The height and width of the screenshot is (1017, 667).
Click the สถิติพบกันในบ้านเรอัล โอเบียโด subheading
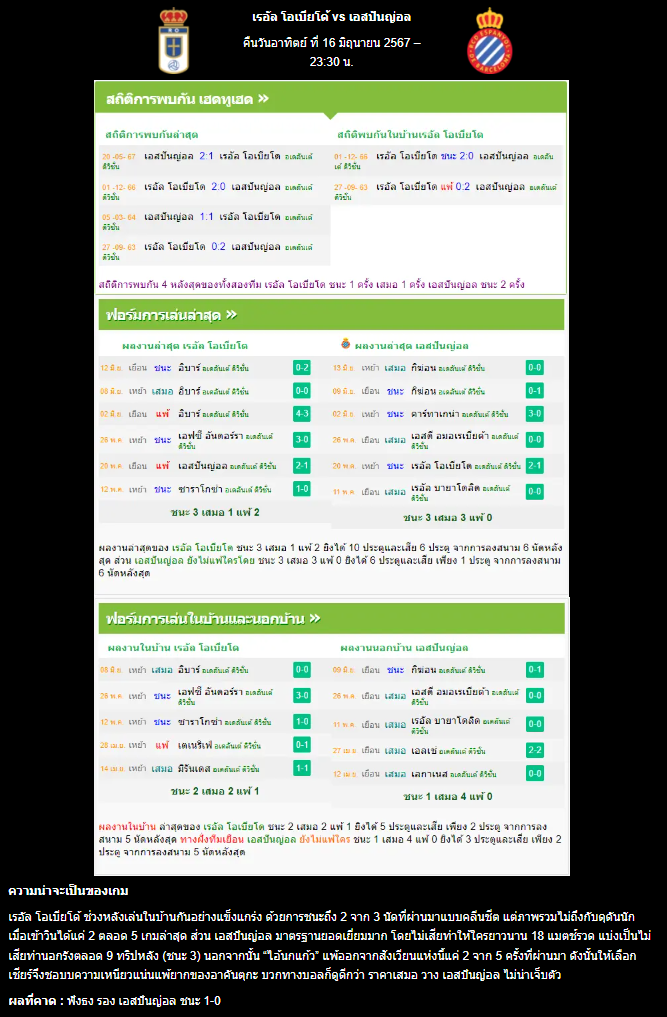410,135
